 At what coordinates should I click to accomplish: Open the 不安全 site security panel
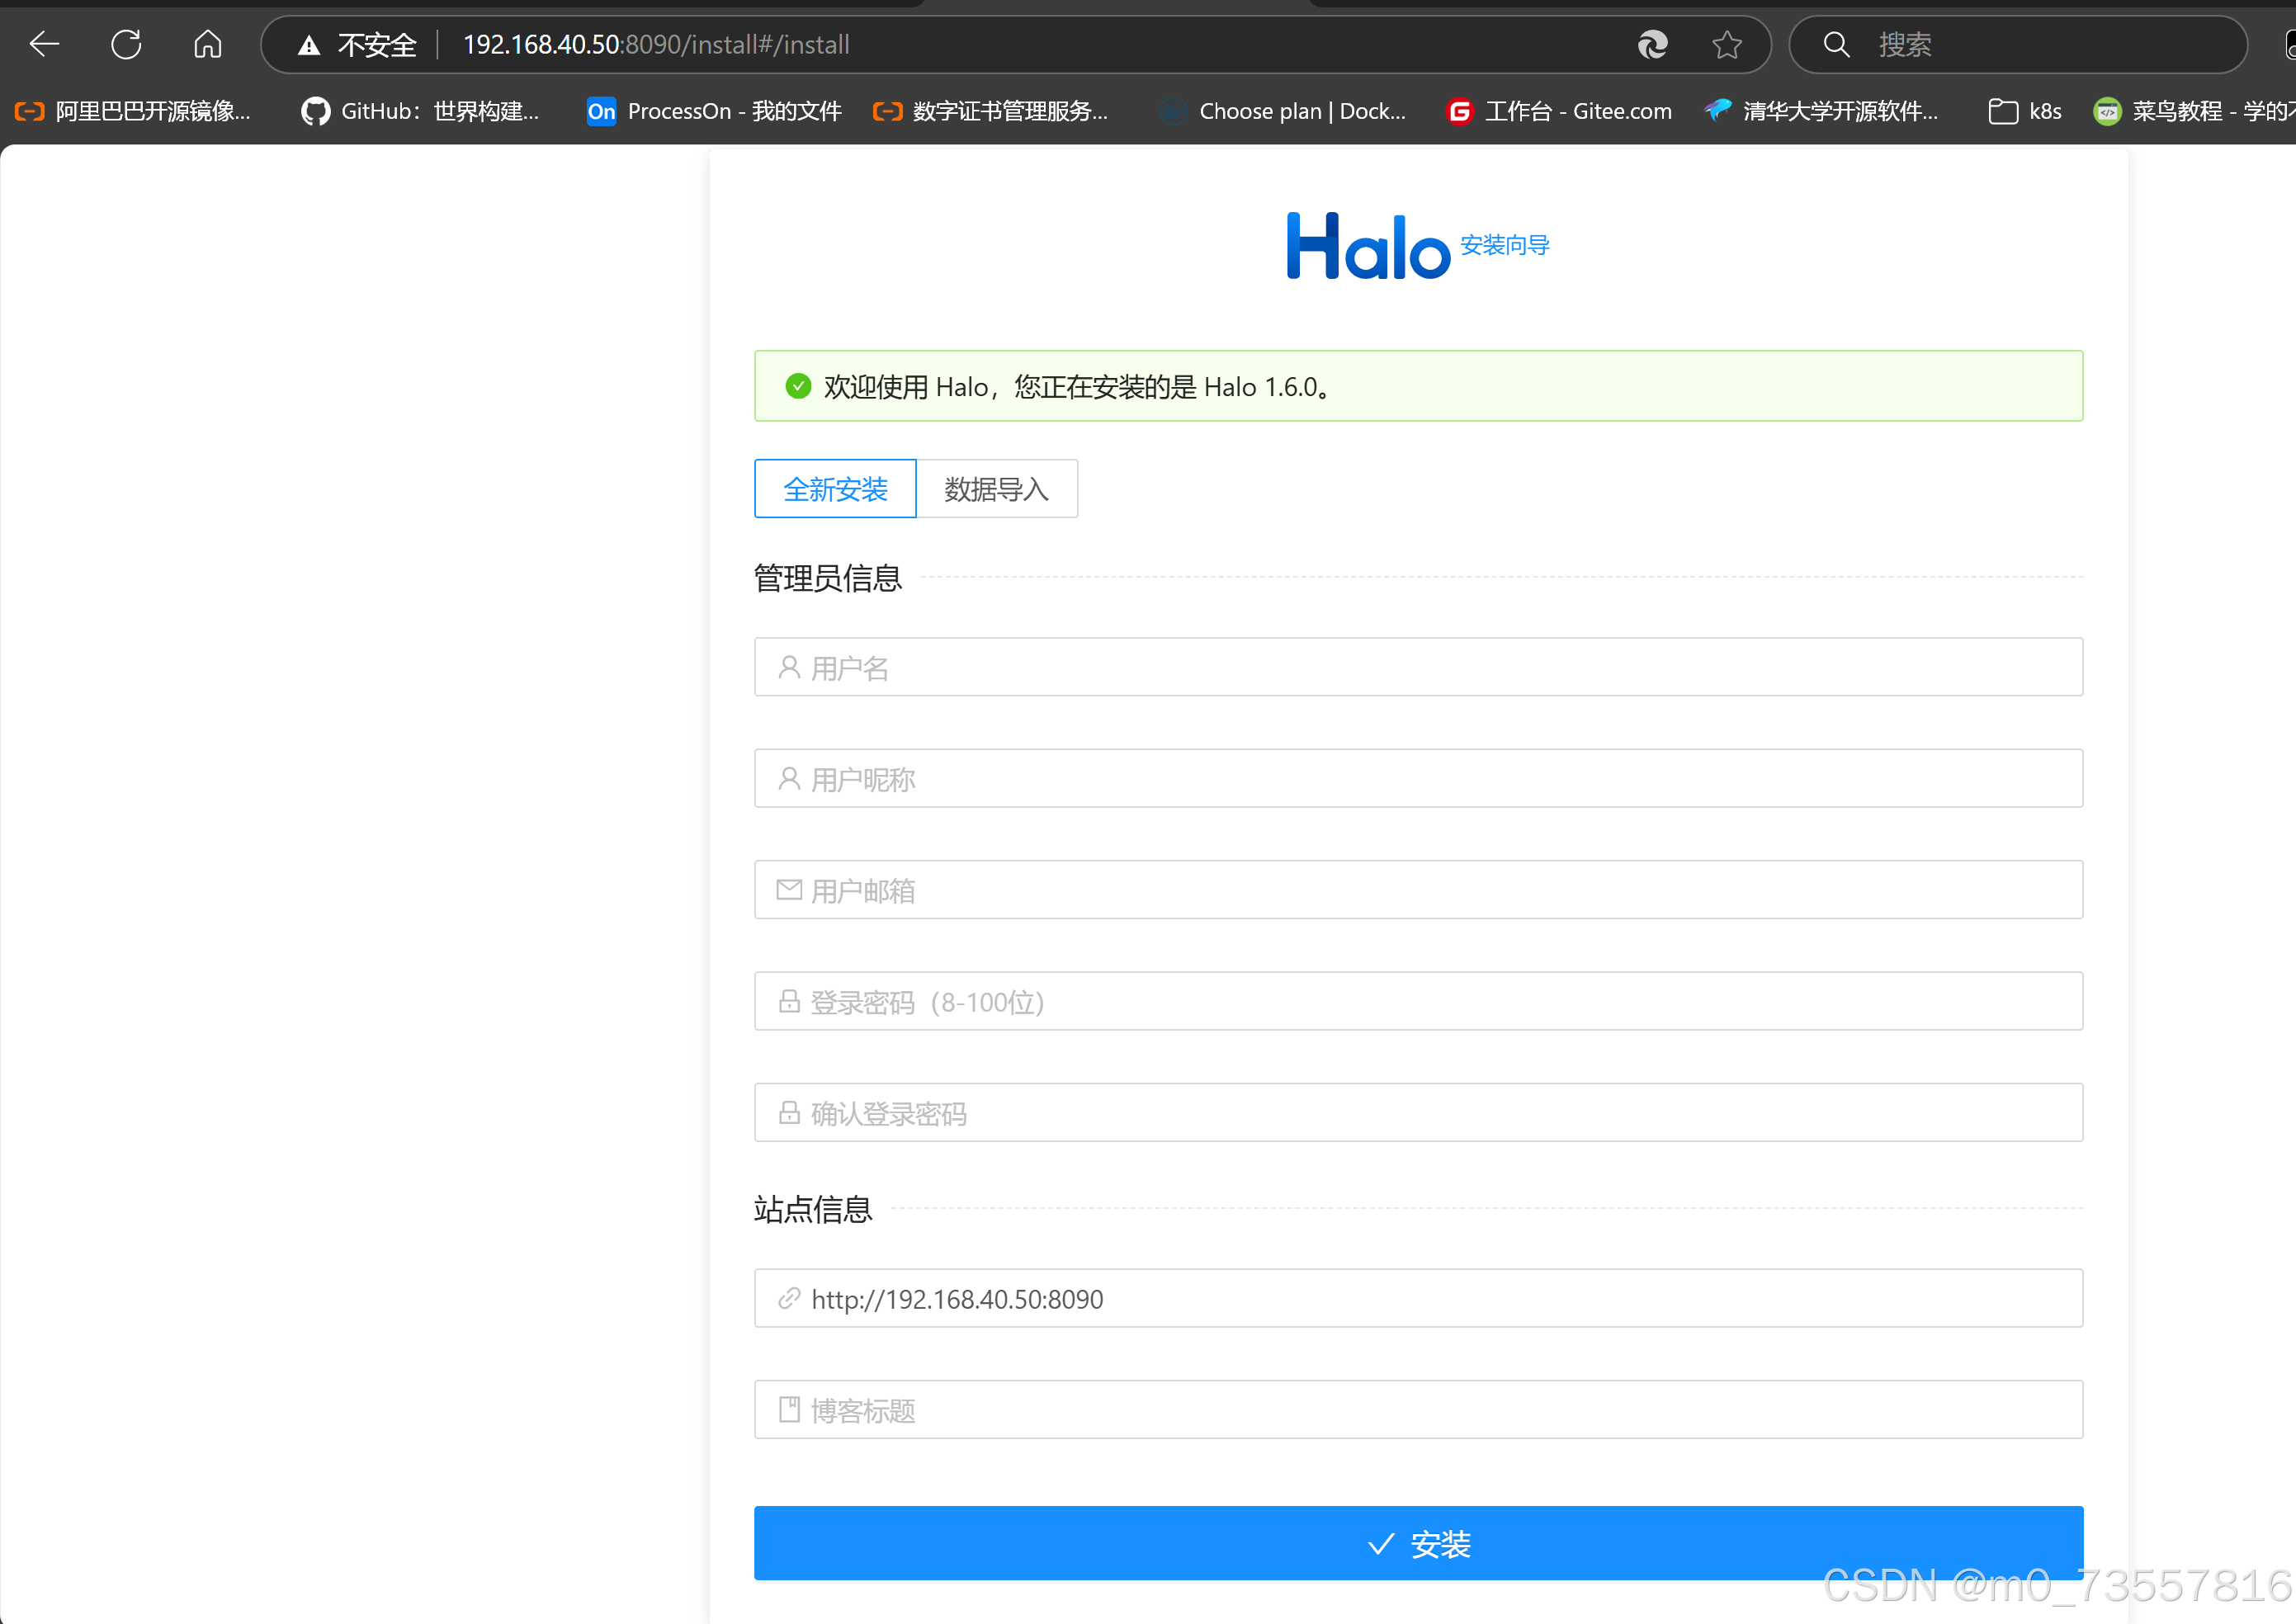tap(358, 44)
